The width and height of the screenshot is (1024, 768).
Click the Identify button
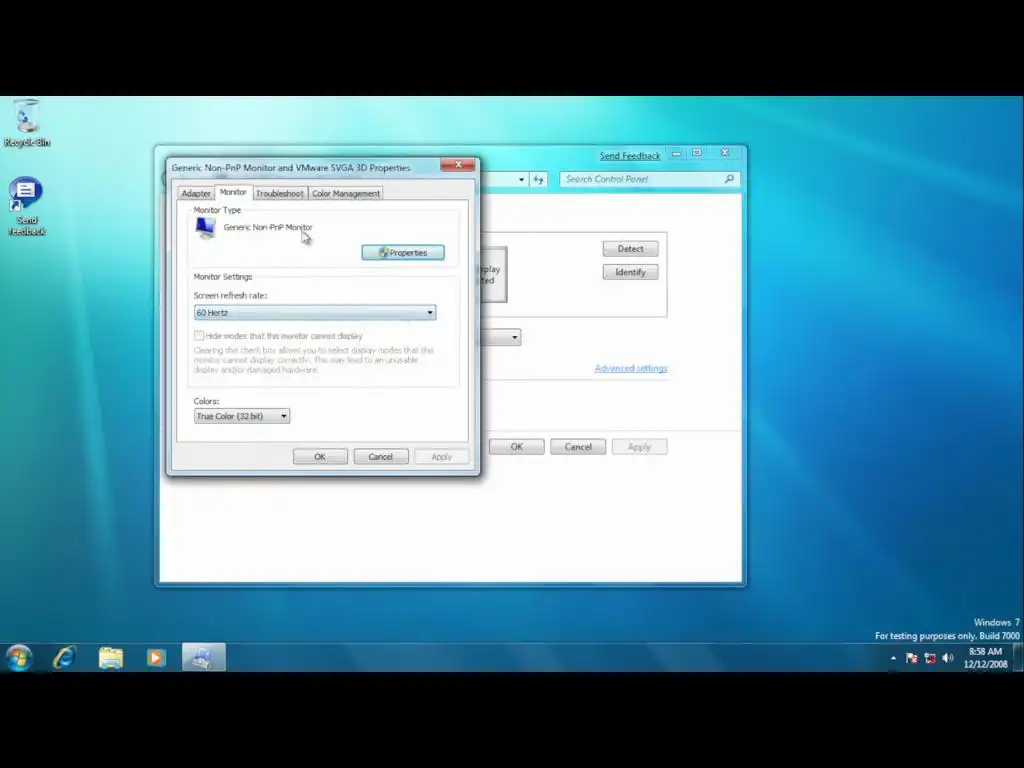630,272
